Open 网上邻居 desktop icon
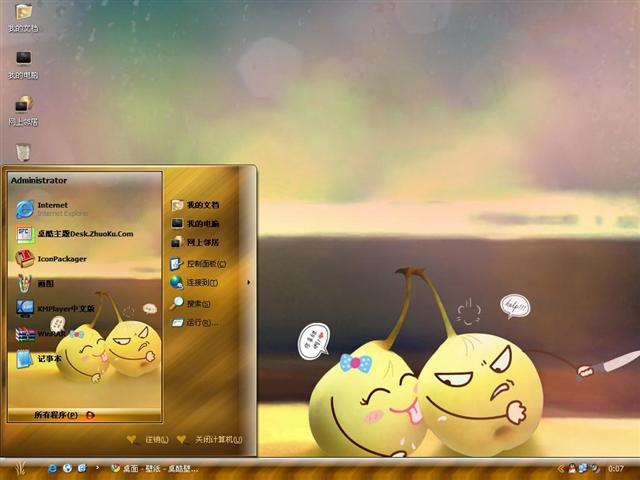Viewport: 640px width, 480px height. 23,106
